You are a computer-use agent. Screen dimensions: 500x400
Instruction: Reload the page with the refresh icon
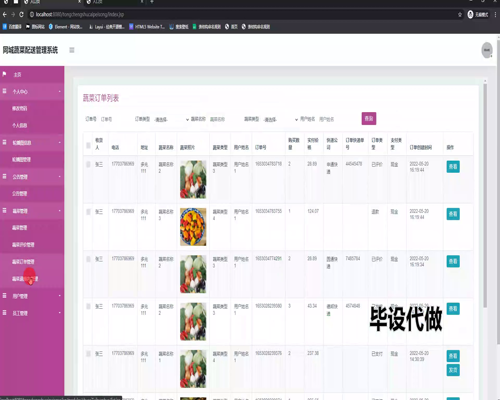tap(22, 14)
